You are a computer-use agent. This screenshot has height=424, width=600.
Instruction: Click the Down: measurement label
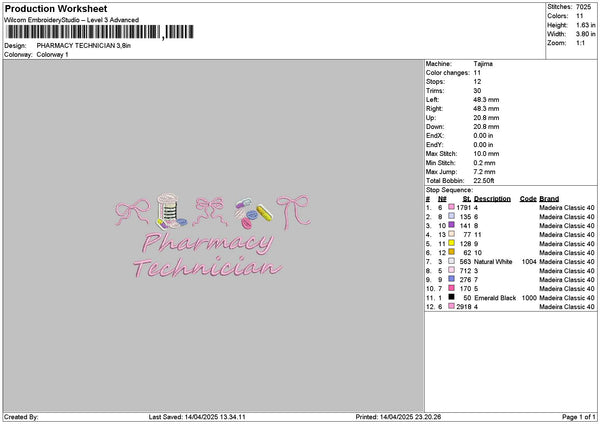[435, 127]
